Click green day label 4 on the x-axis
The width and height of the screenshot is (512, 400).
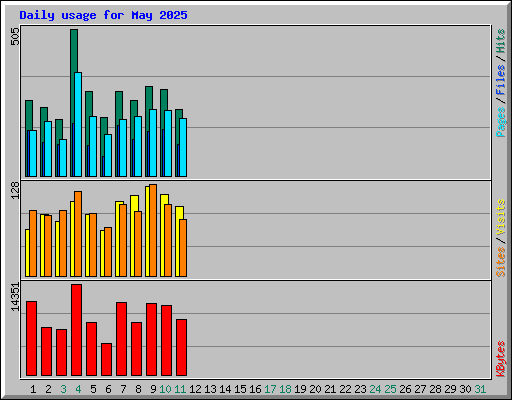78,389
